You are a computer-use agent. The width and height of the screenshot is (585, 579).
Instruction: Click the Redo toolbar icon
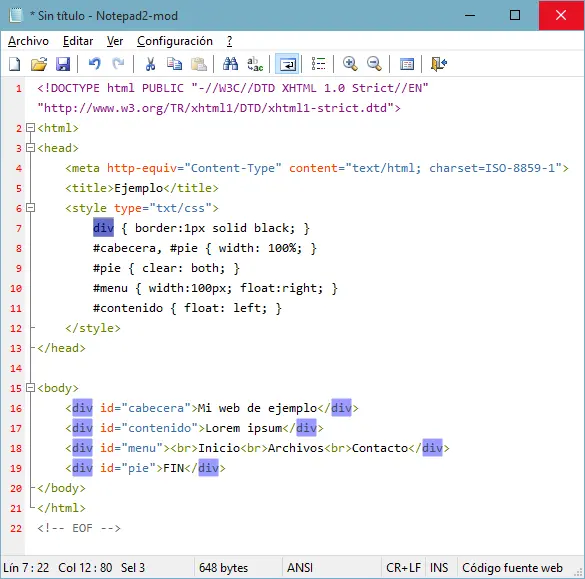118,64
